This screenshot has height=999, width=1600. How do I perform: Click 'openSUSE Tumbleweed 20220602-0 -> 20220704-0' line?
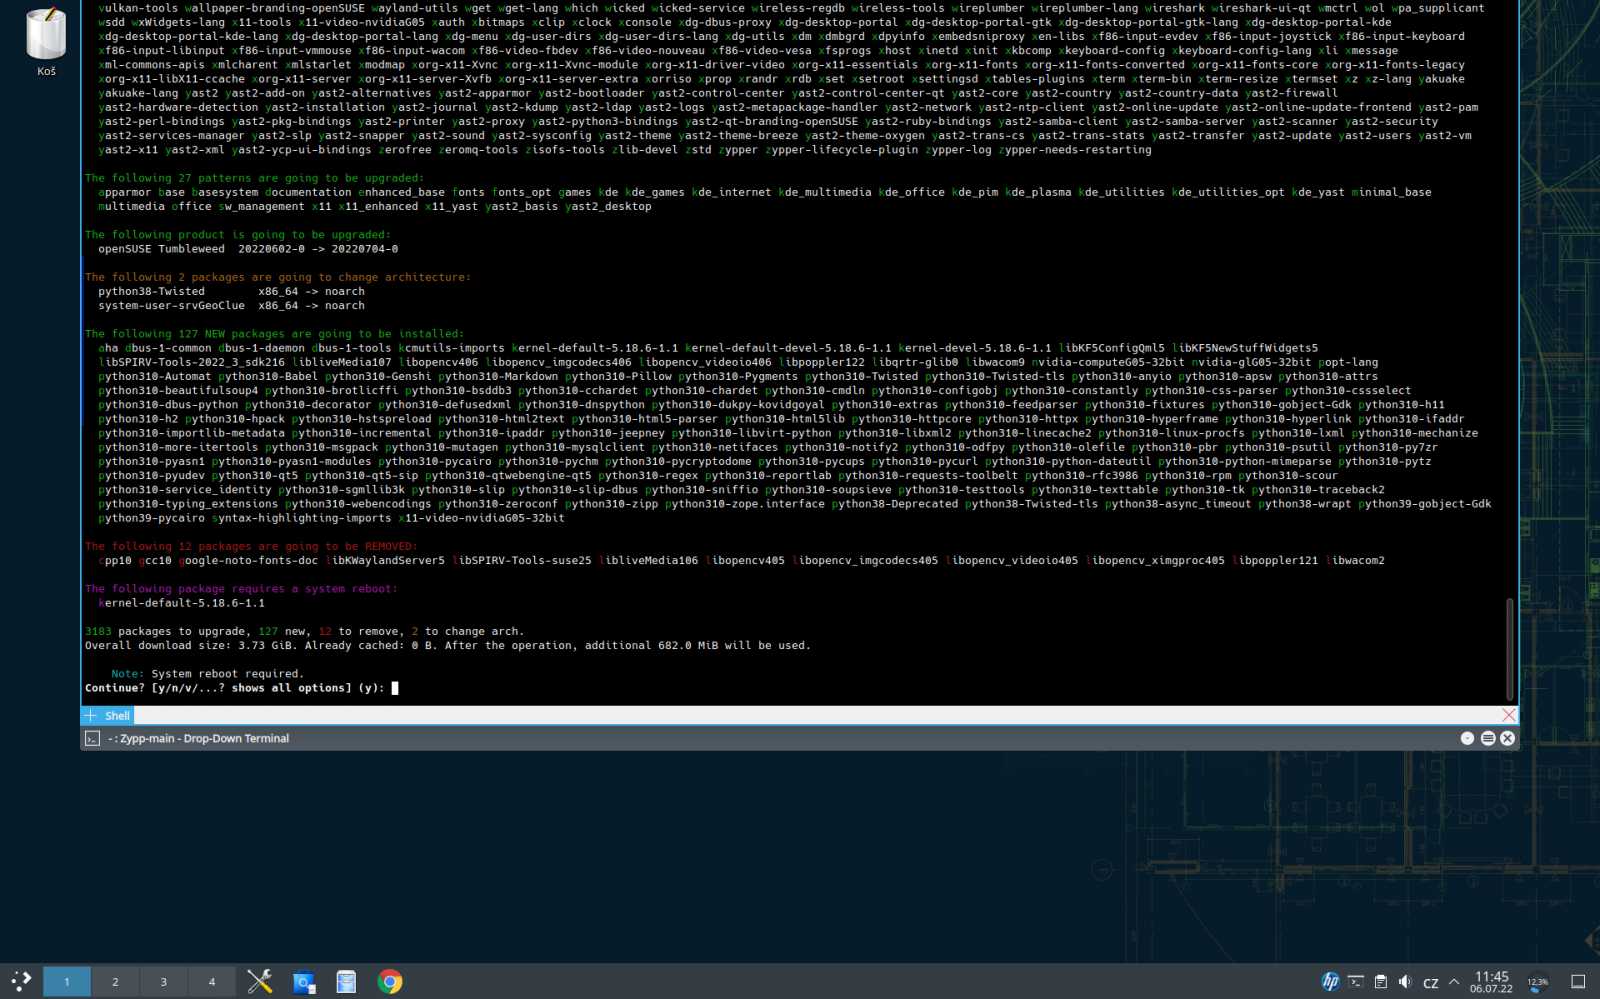(248, 249)
